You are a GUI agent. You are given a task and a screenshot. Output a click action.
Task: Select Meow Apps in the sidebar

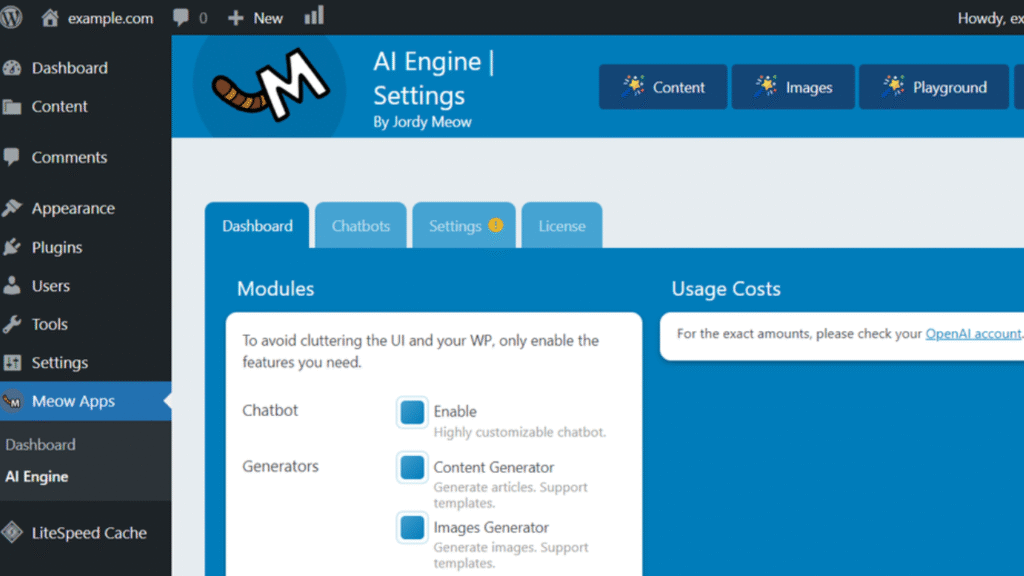coord(86,401)
